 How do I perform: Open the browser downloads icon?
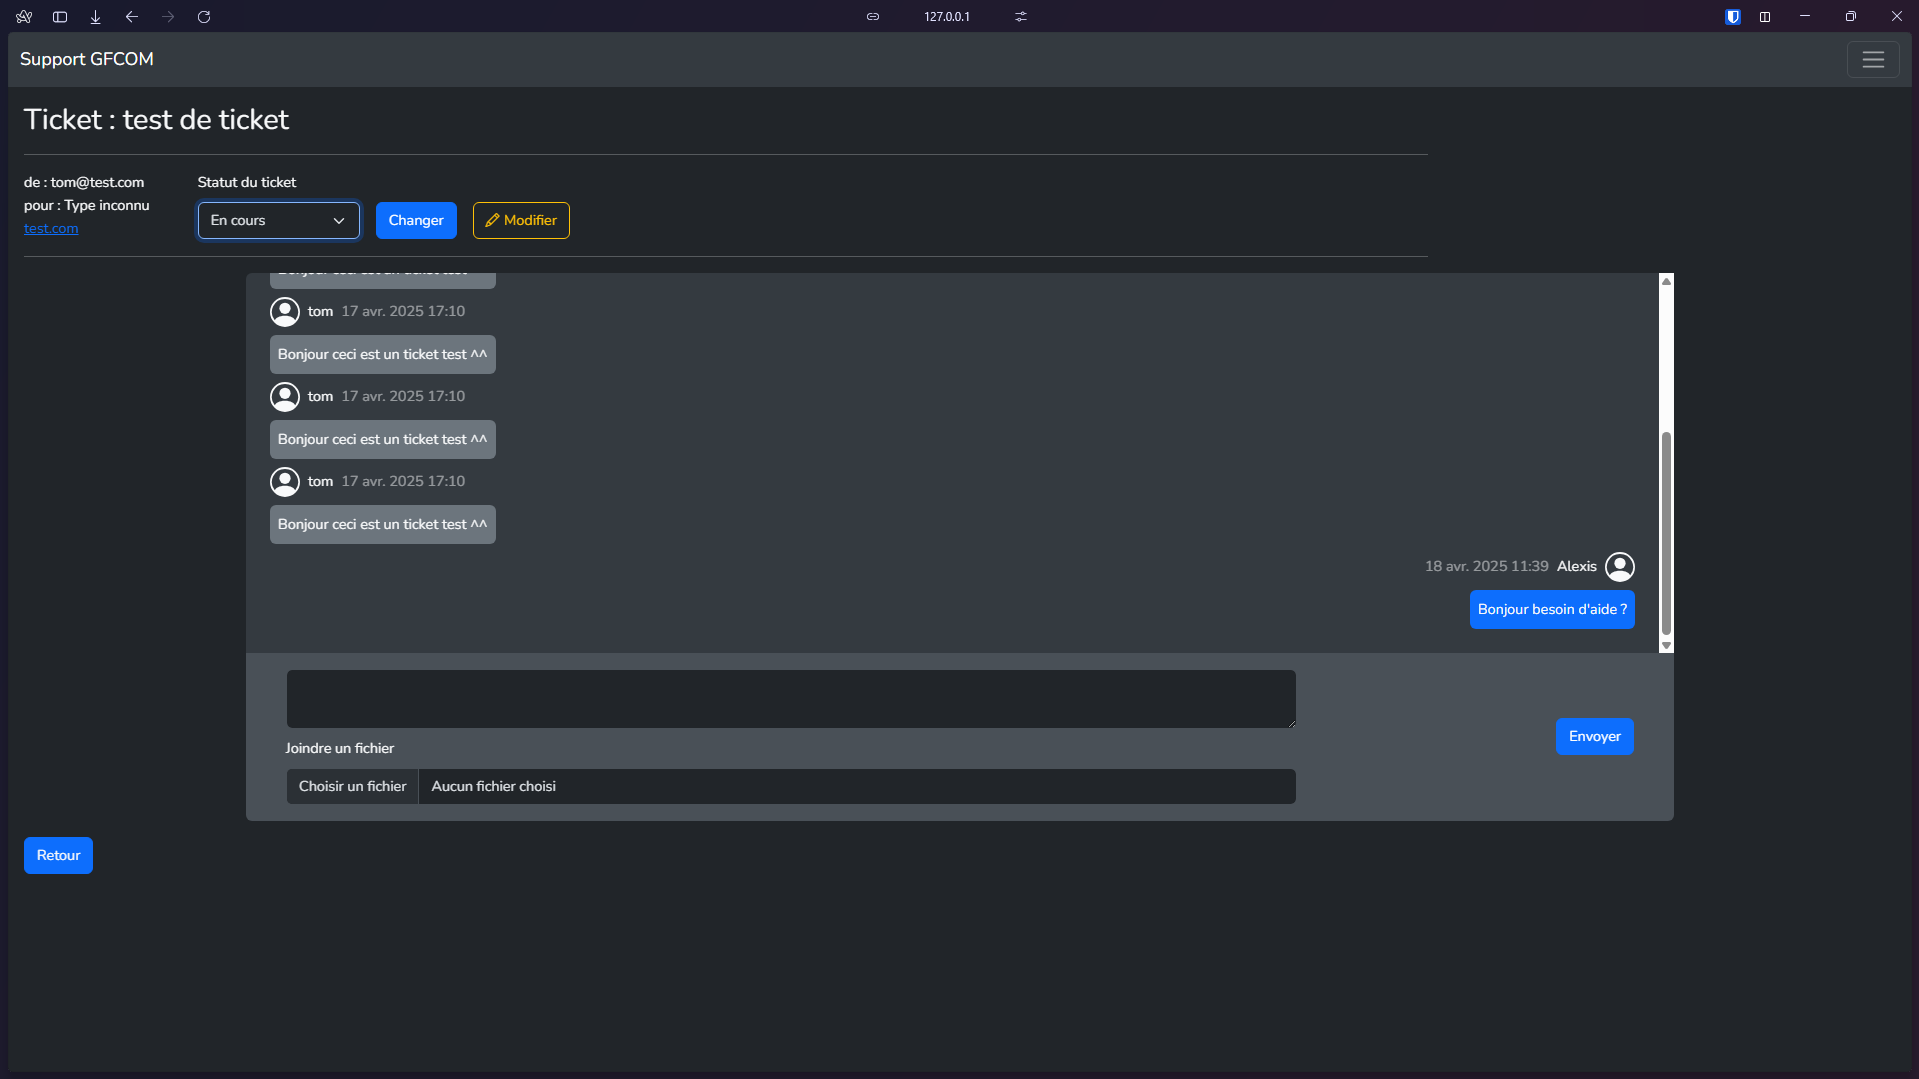[96, 17]
